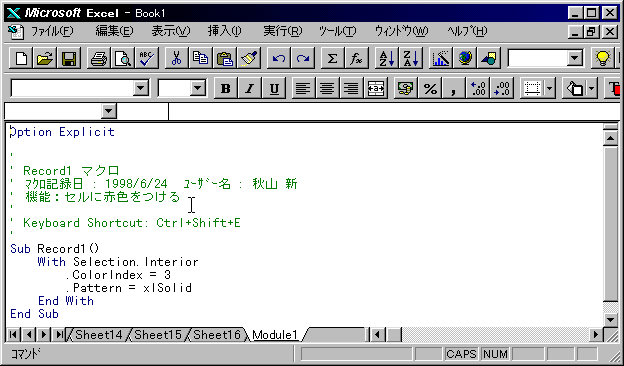Open Print Preview magnifier icon

pos(123,59)
